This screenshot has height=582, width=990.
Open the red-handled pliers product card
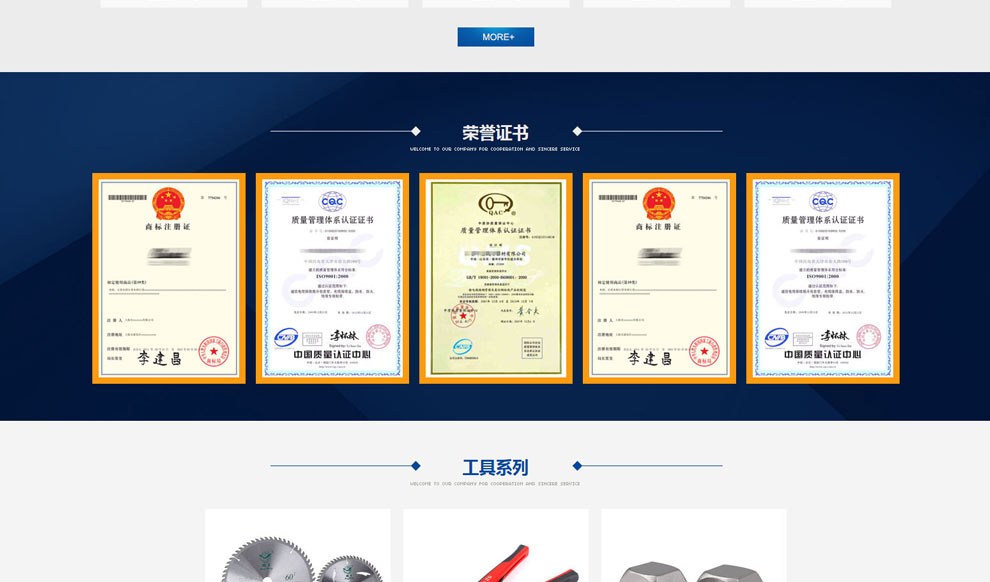click(496, 545)
